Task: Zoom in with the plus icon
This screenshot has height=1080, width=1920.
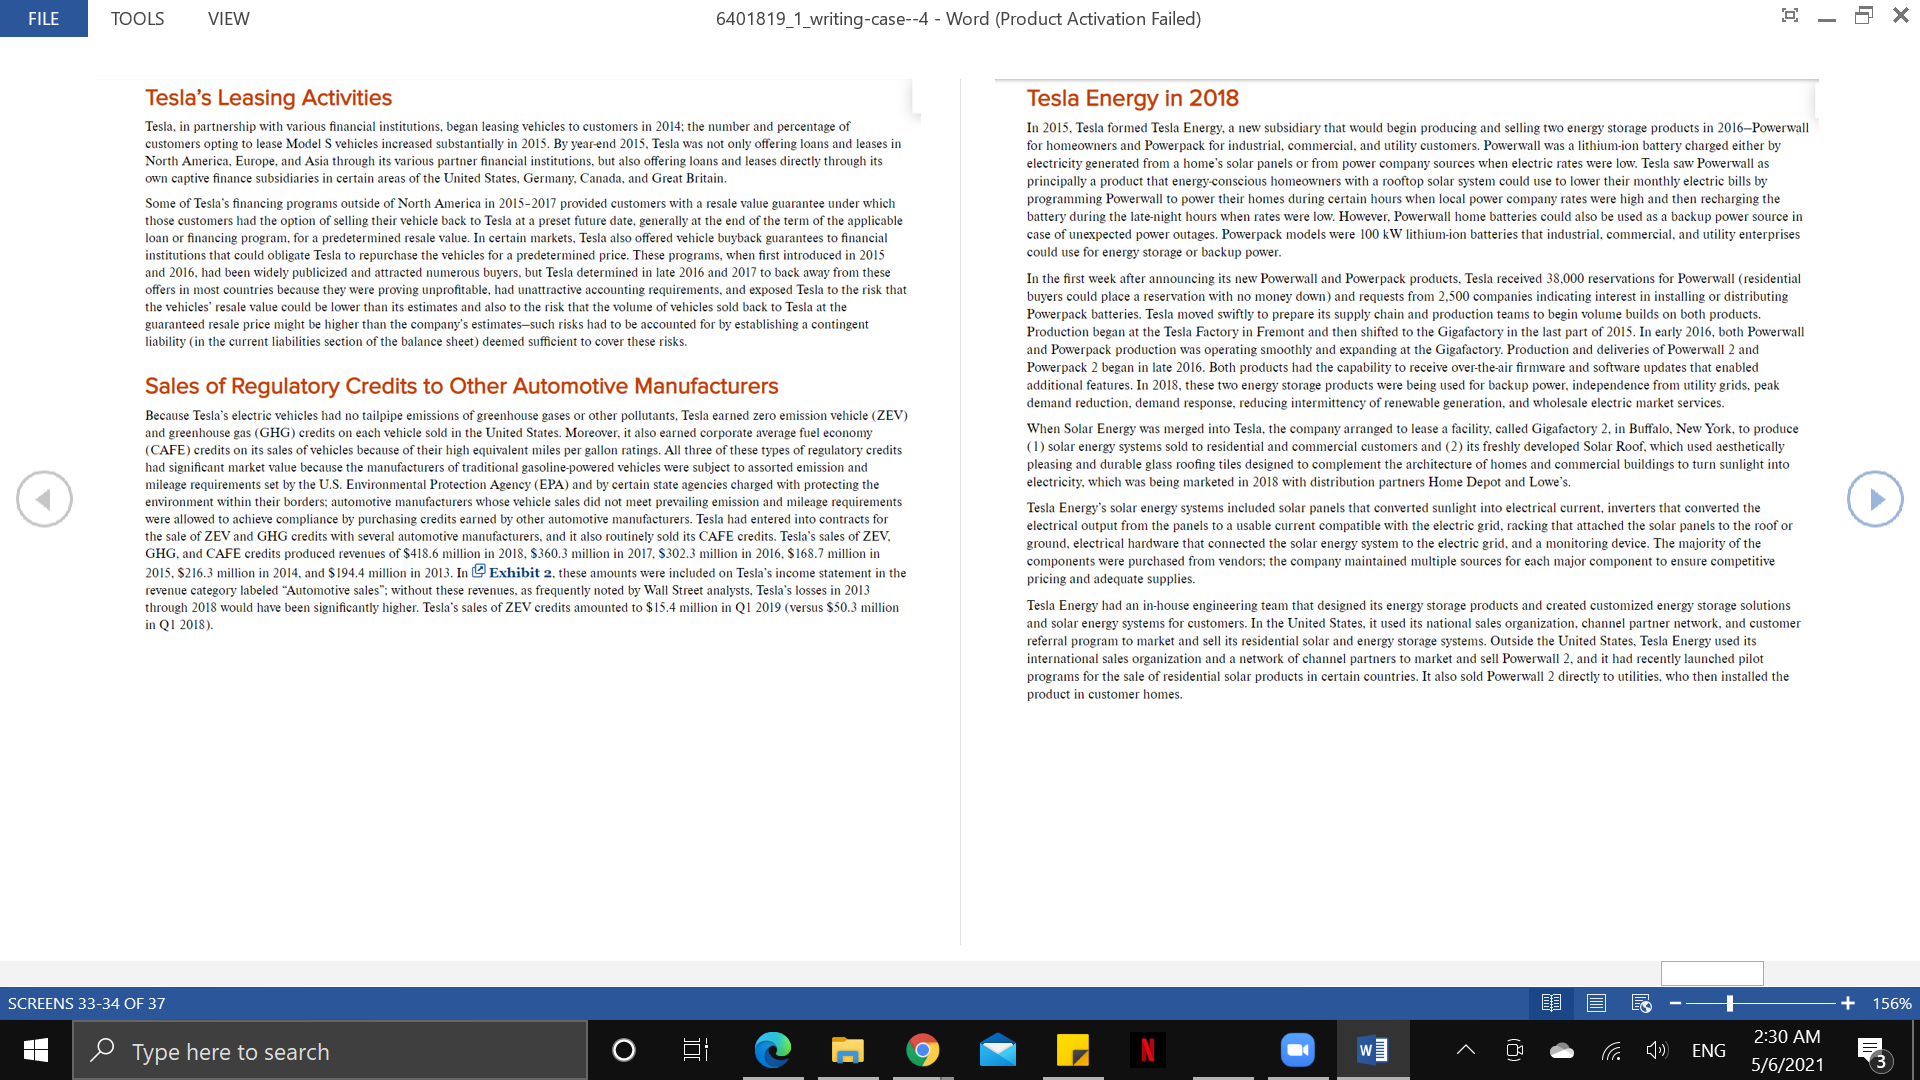Action: (1848, 1003)
